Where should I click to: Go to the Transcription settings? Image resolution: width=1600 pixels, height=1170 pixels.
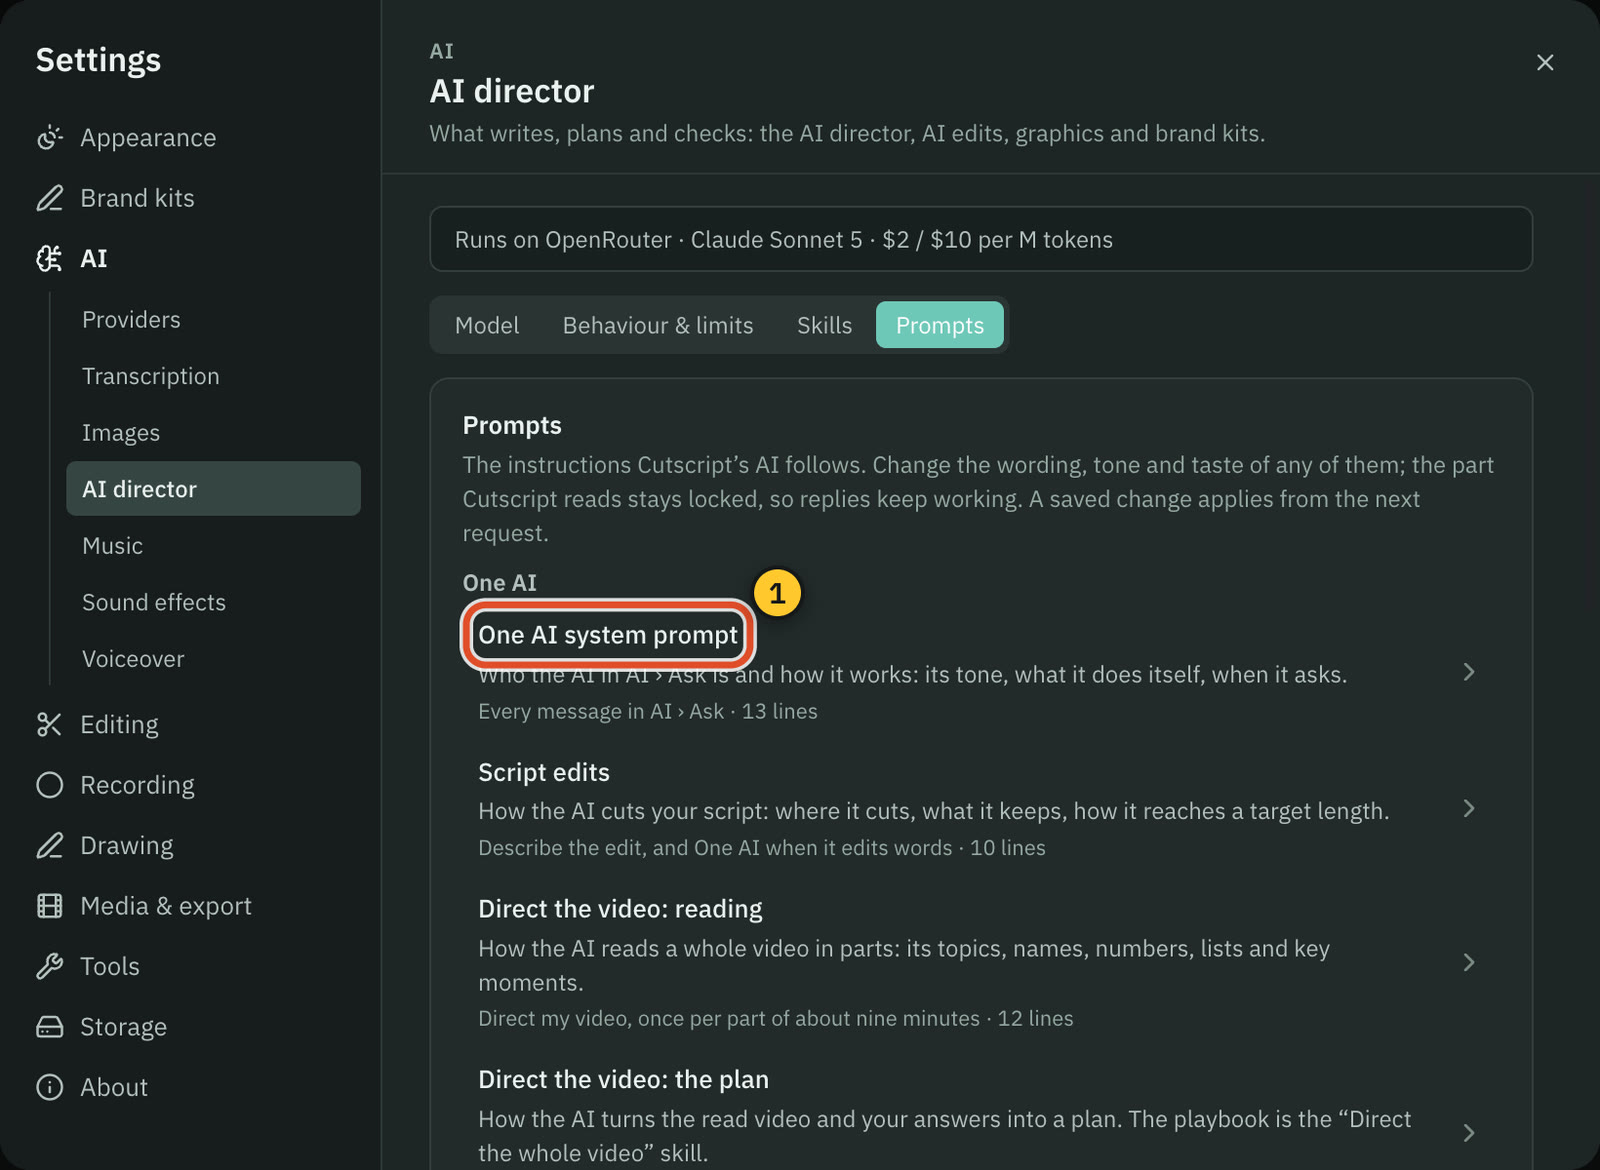point(213,376)
